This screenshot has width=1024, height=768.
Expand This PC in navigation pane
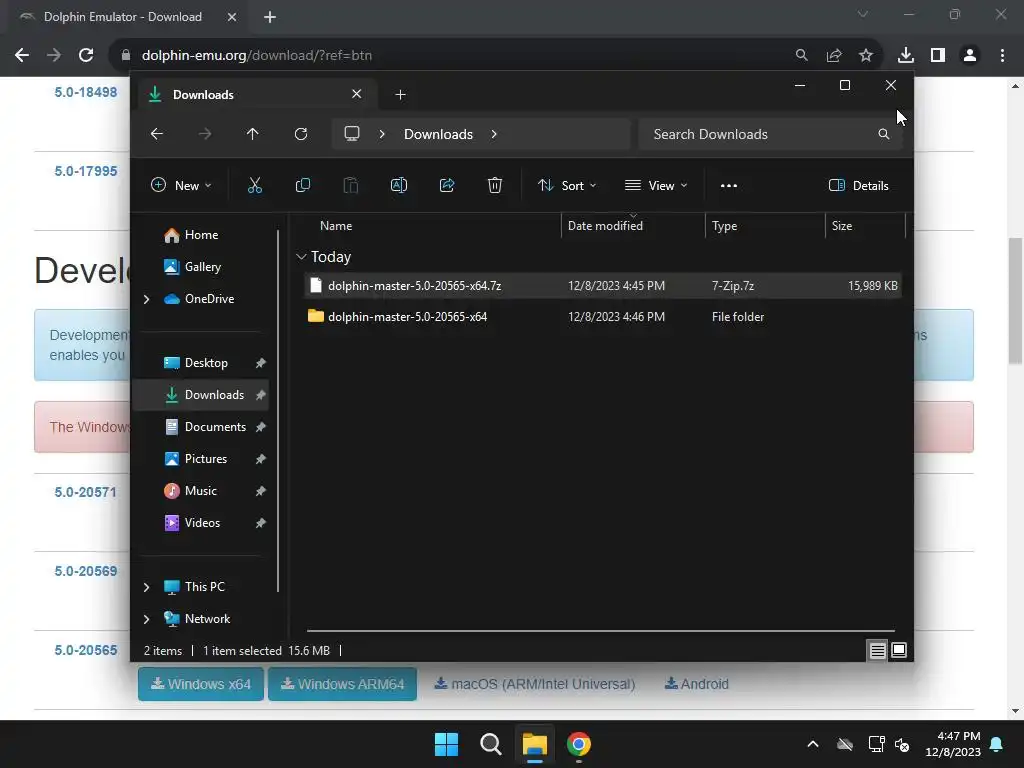pyautogui.click(x=146, y=587)
